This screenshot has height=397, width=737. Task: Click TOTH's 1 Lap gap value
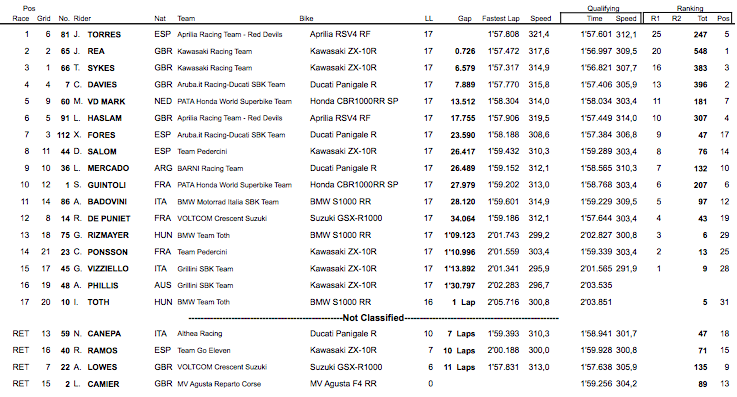point(463,303)
